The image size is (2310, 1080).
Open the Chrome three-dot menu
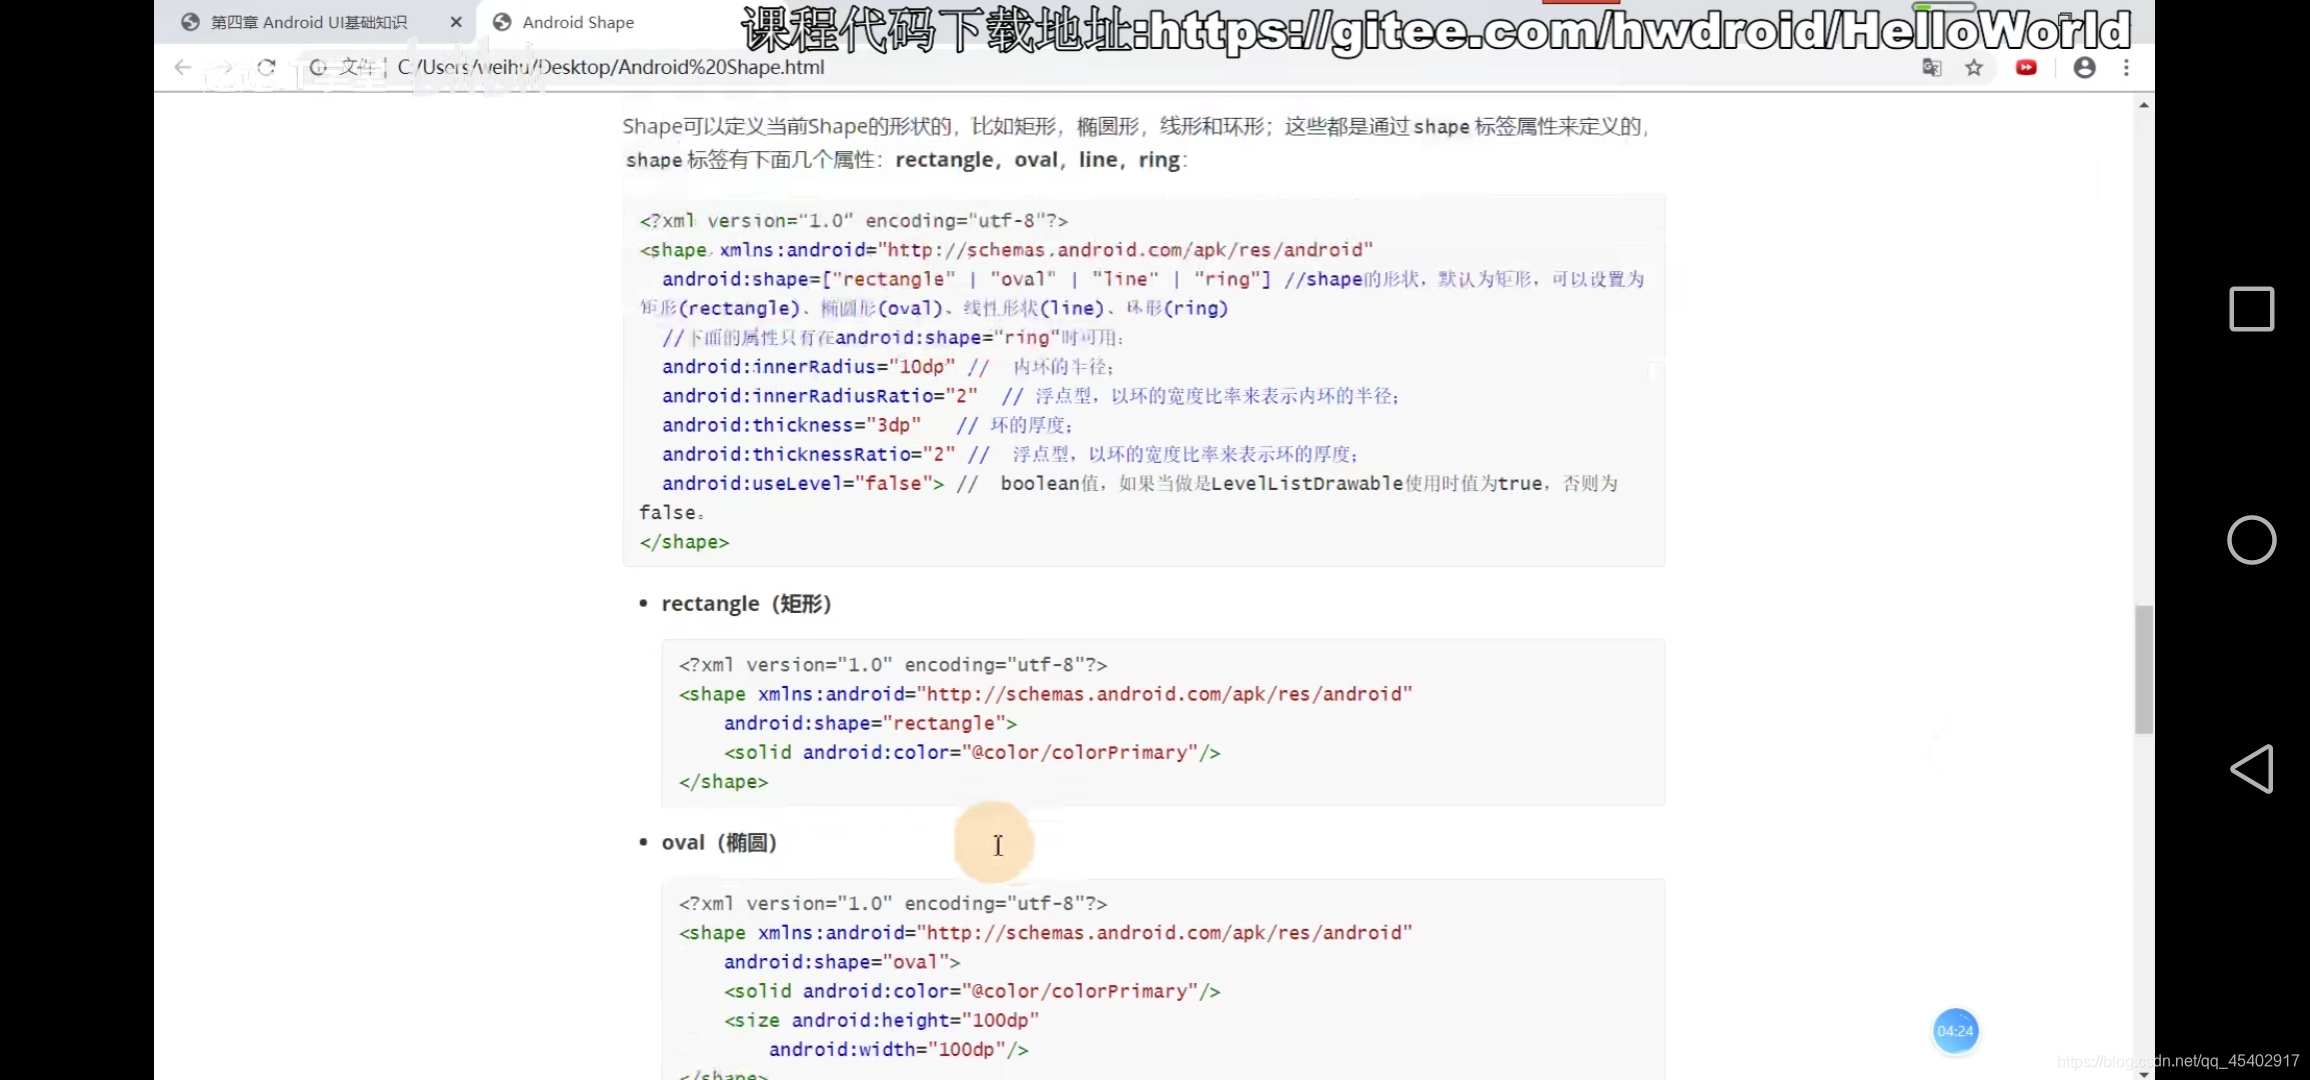2126,67
